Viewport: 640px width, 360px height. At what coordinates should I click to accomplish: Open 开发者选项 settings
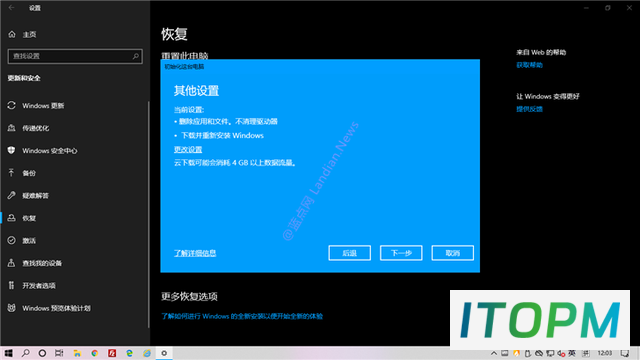[x=39, y=285]
